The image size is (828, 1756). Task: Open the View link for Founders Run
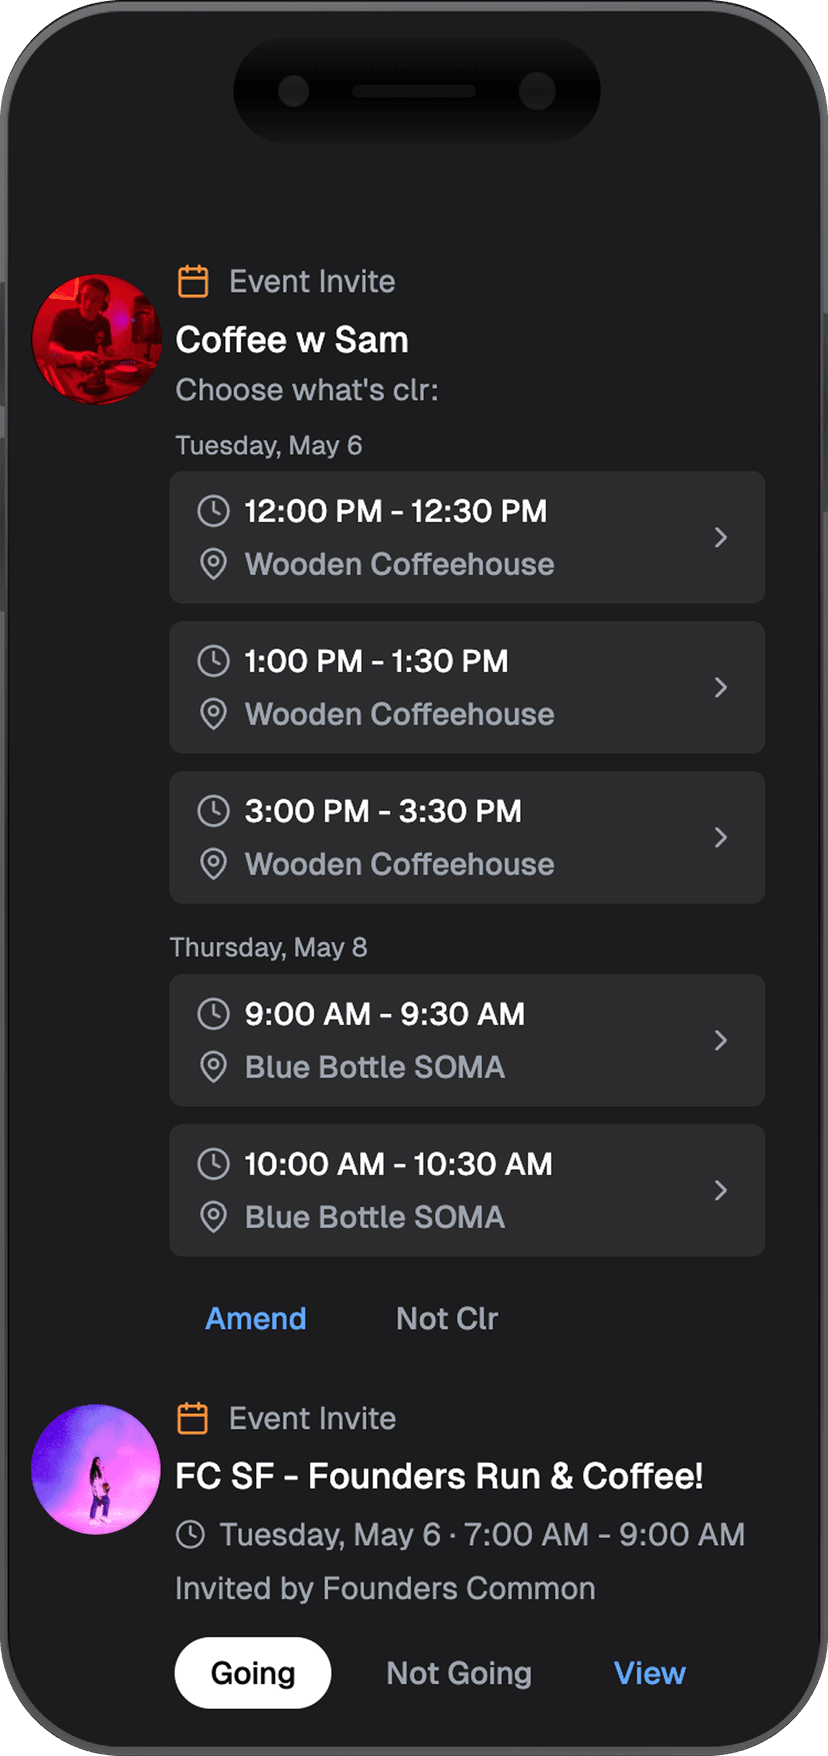tap(650, 1673)
